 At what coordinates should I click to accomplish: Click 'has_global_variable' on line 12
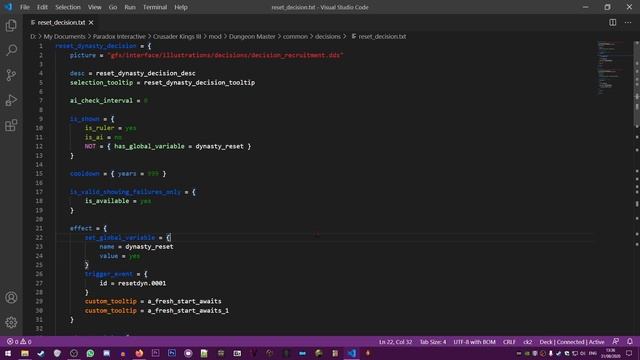[149, 146]
